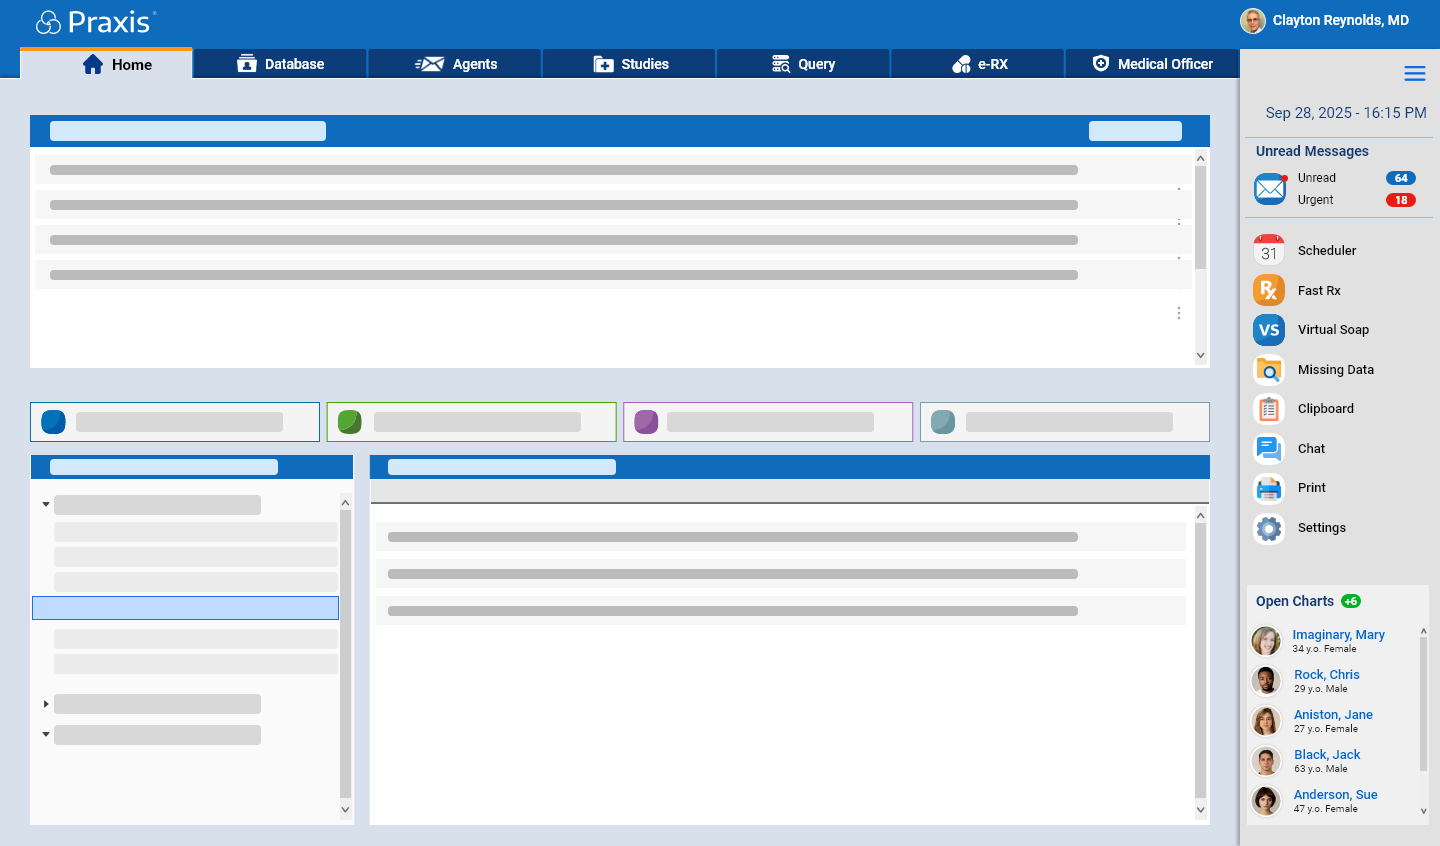
Task: Switch to the Home tab
Action: coord(106,64)
